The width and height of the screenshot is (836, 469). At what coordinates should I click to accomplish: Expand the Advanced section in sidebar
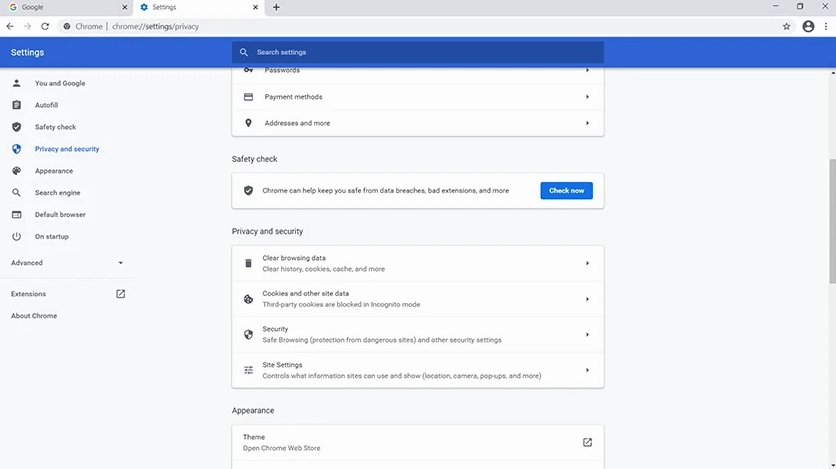coord(67,263)
